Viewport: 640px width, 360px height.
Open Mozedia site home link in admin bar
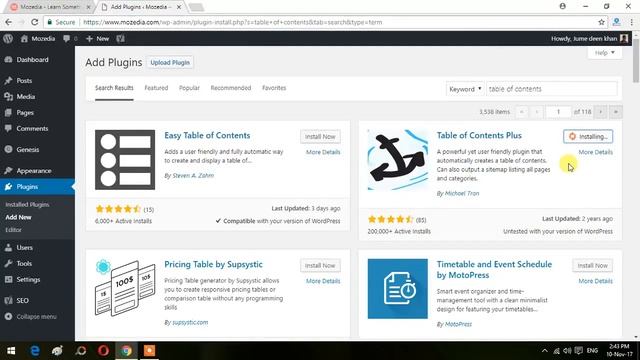coord(38,39)
